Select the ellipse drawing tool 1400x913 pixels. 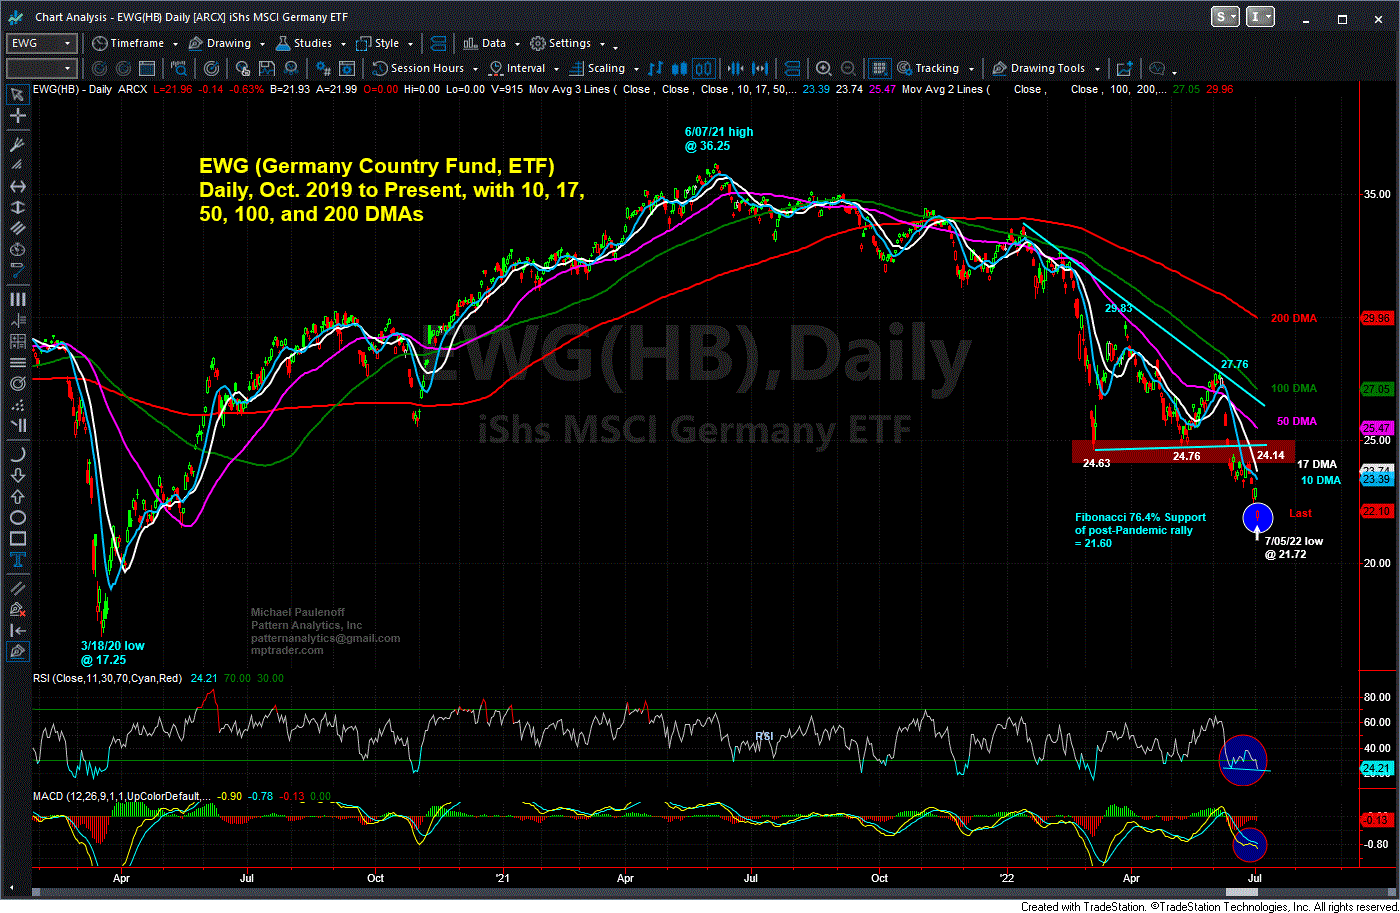(x=17, y=517)
